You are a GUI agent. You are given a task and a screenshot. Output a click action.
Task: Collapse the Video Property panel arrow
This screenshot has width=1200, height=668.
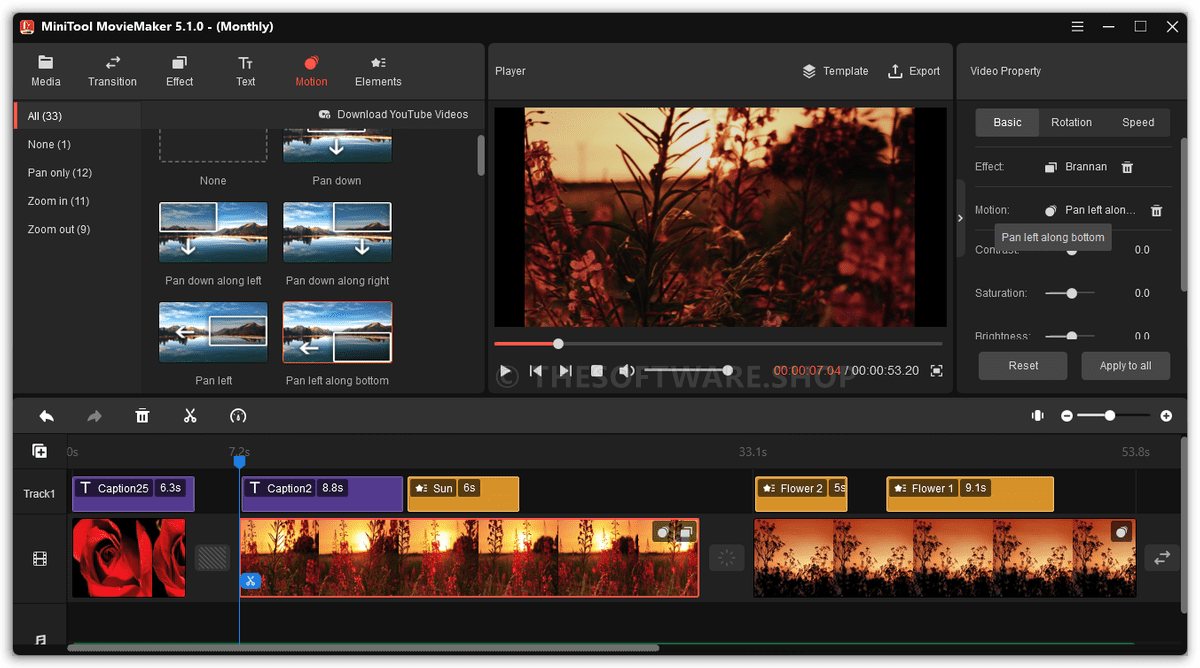(960, 218)
